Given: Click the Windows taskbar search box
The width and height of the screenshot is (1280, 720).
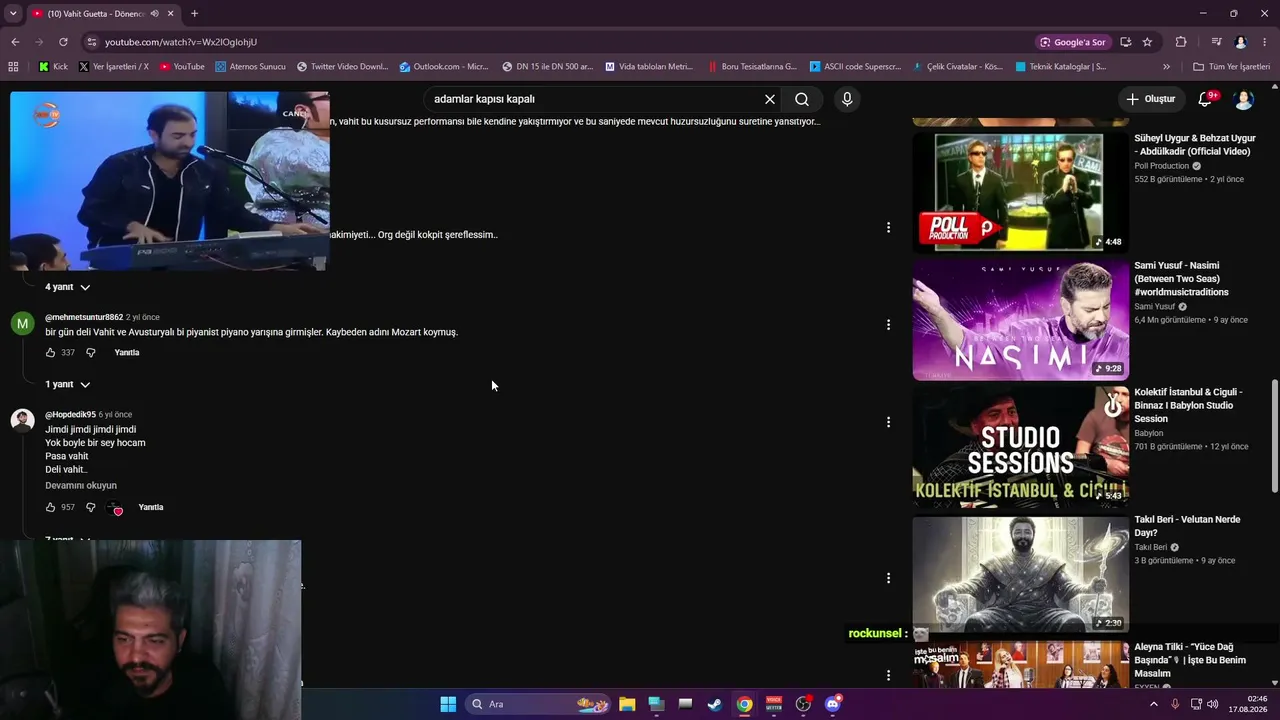Looking at the screenshot, I should click(539, 704).
